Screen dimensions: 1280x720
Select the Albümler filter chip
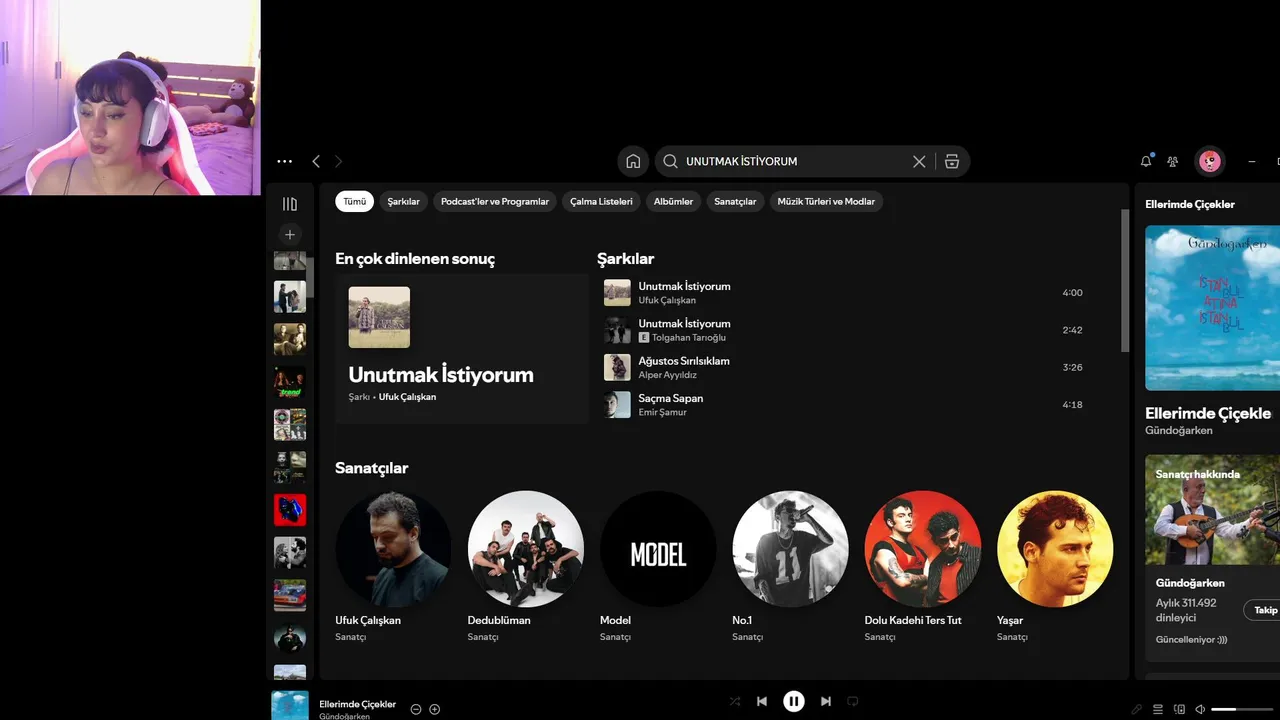click(673, 201)
